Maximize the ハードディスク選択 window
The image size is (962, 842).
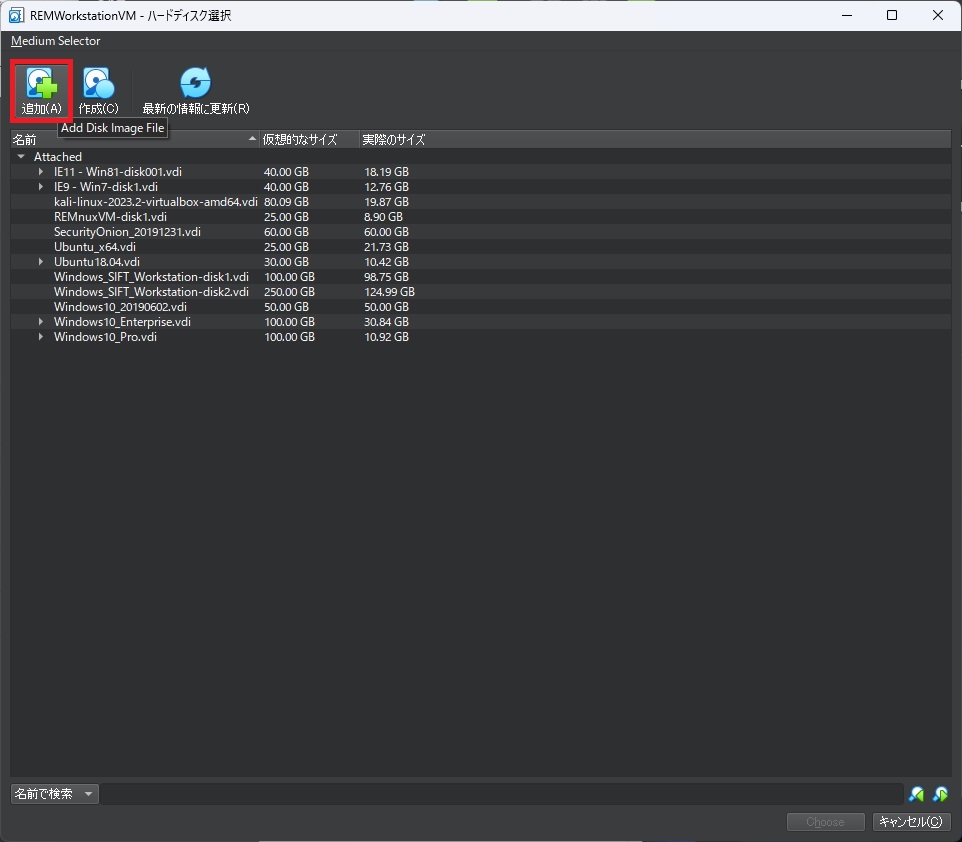click(x=892, y=15)
